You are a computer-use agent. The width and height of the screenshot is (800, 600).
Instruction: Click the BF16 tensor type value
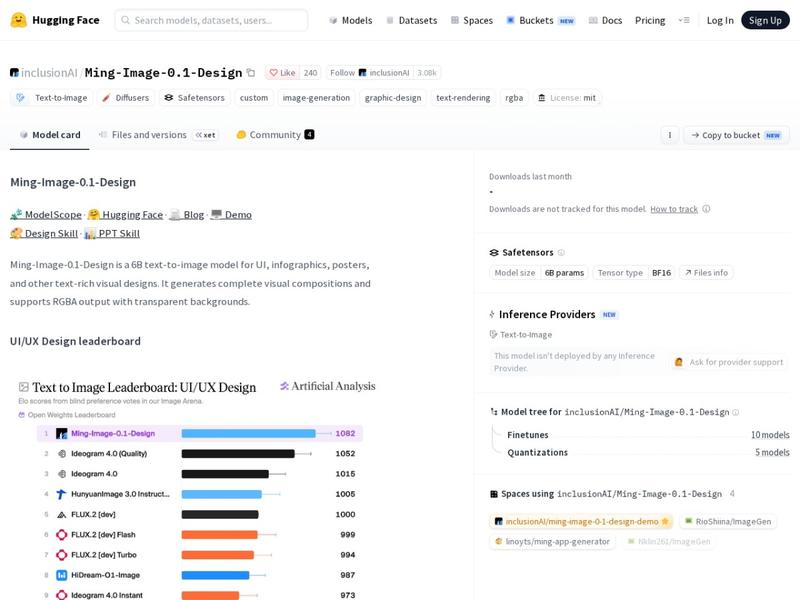coord(661,273)
